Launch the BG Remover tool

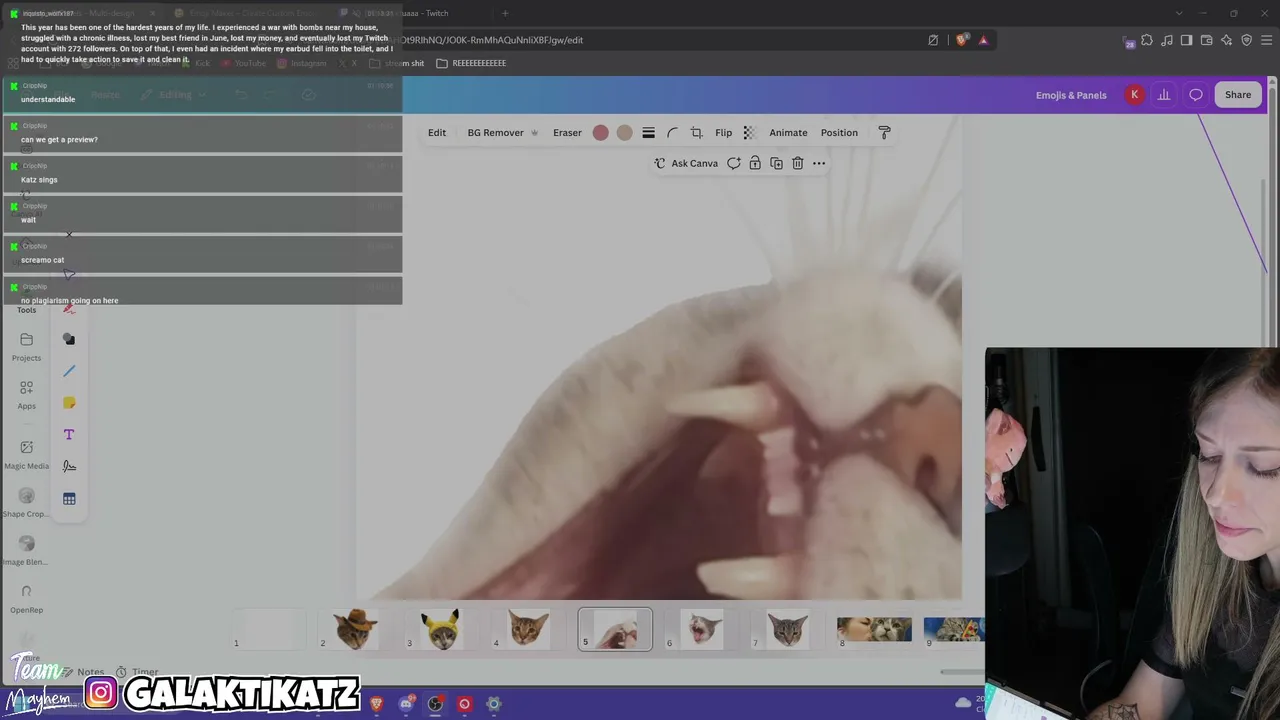(x=502, y=133)
